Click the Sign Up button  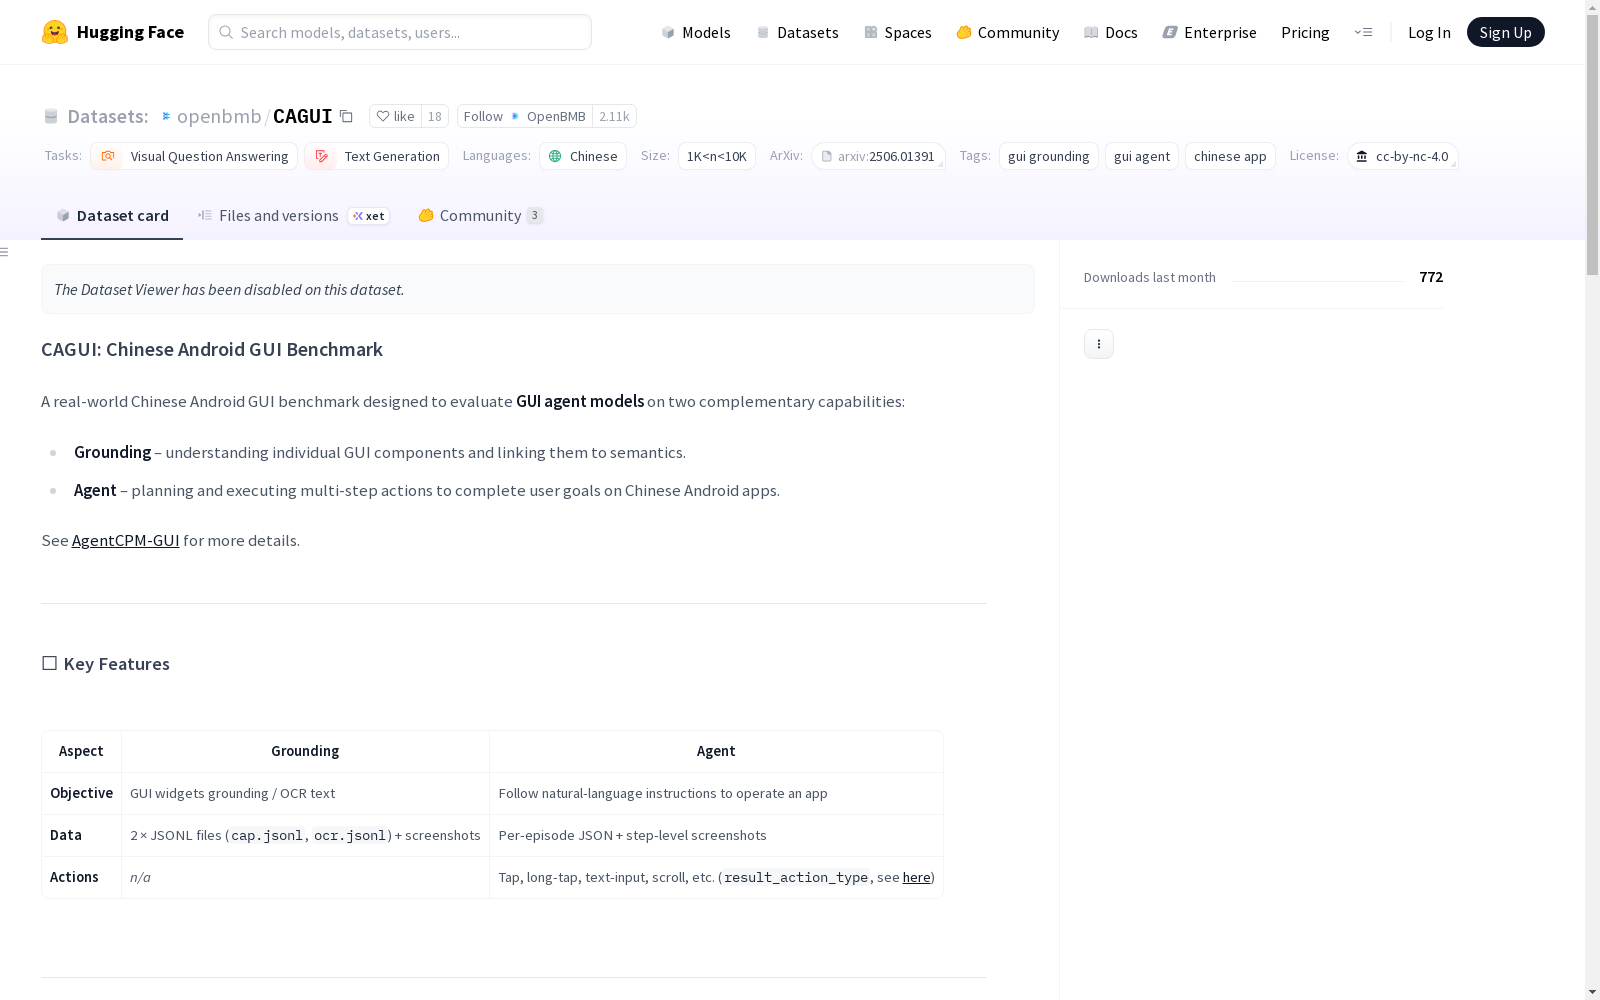pos(1506,32)
